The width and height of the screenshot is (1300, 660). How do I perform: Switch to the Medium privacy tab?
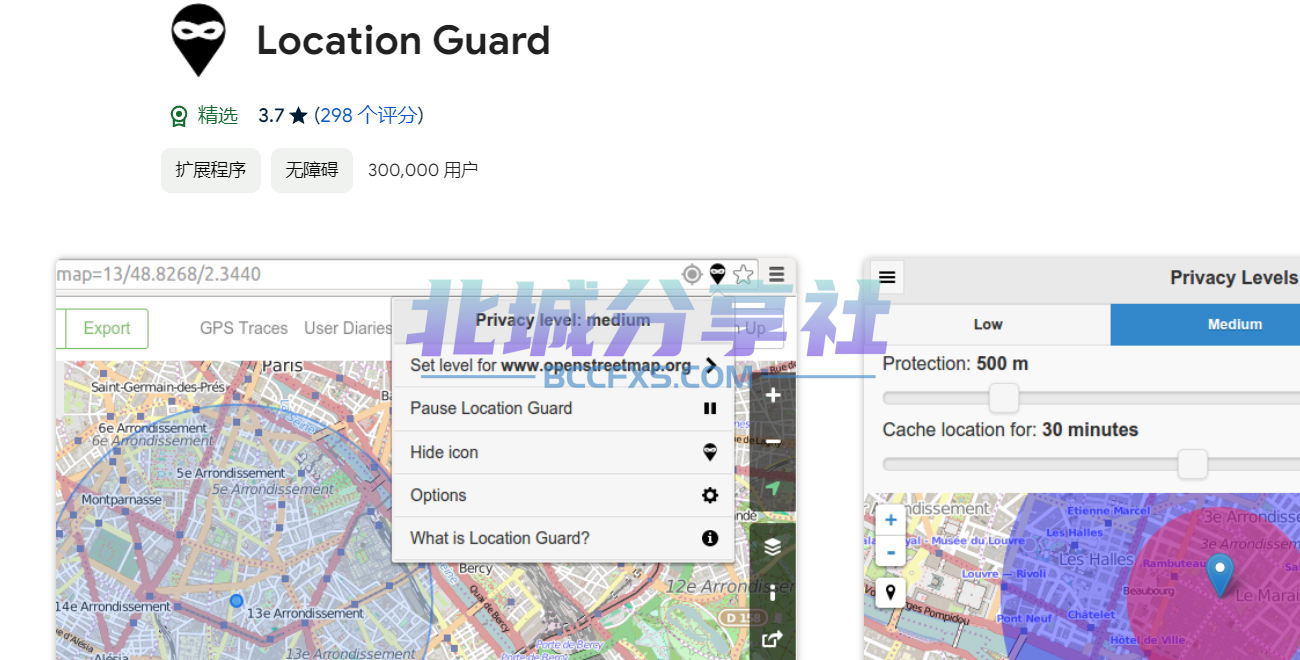[x=1205, y=324]
